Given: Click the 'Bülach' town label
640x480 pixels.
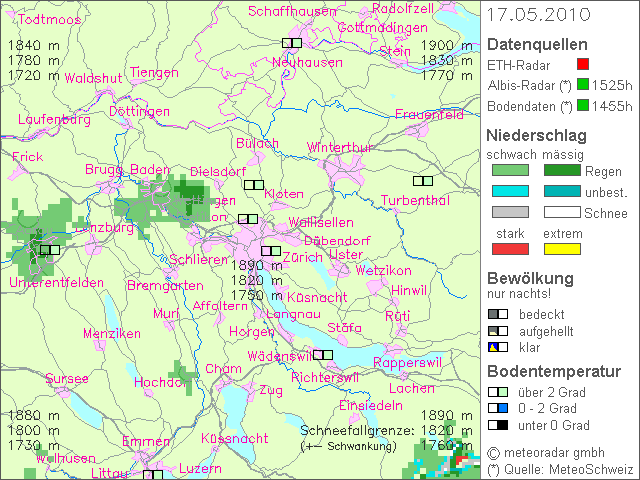Looking at the screenshot, I should [x=258, y=143].
